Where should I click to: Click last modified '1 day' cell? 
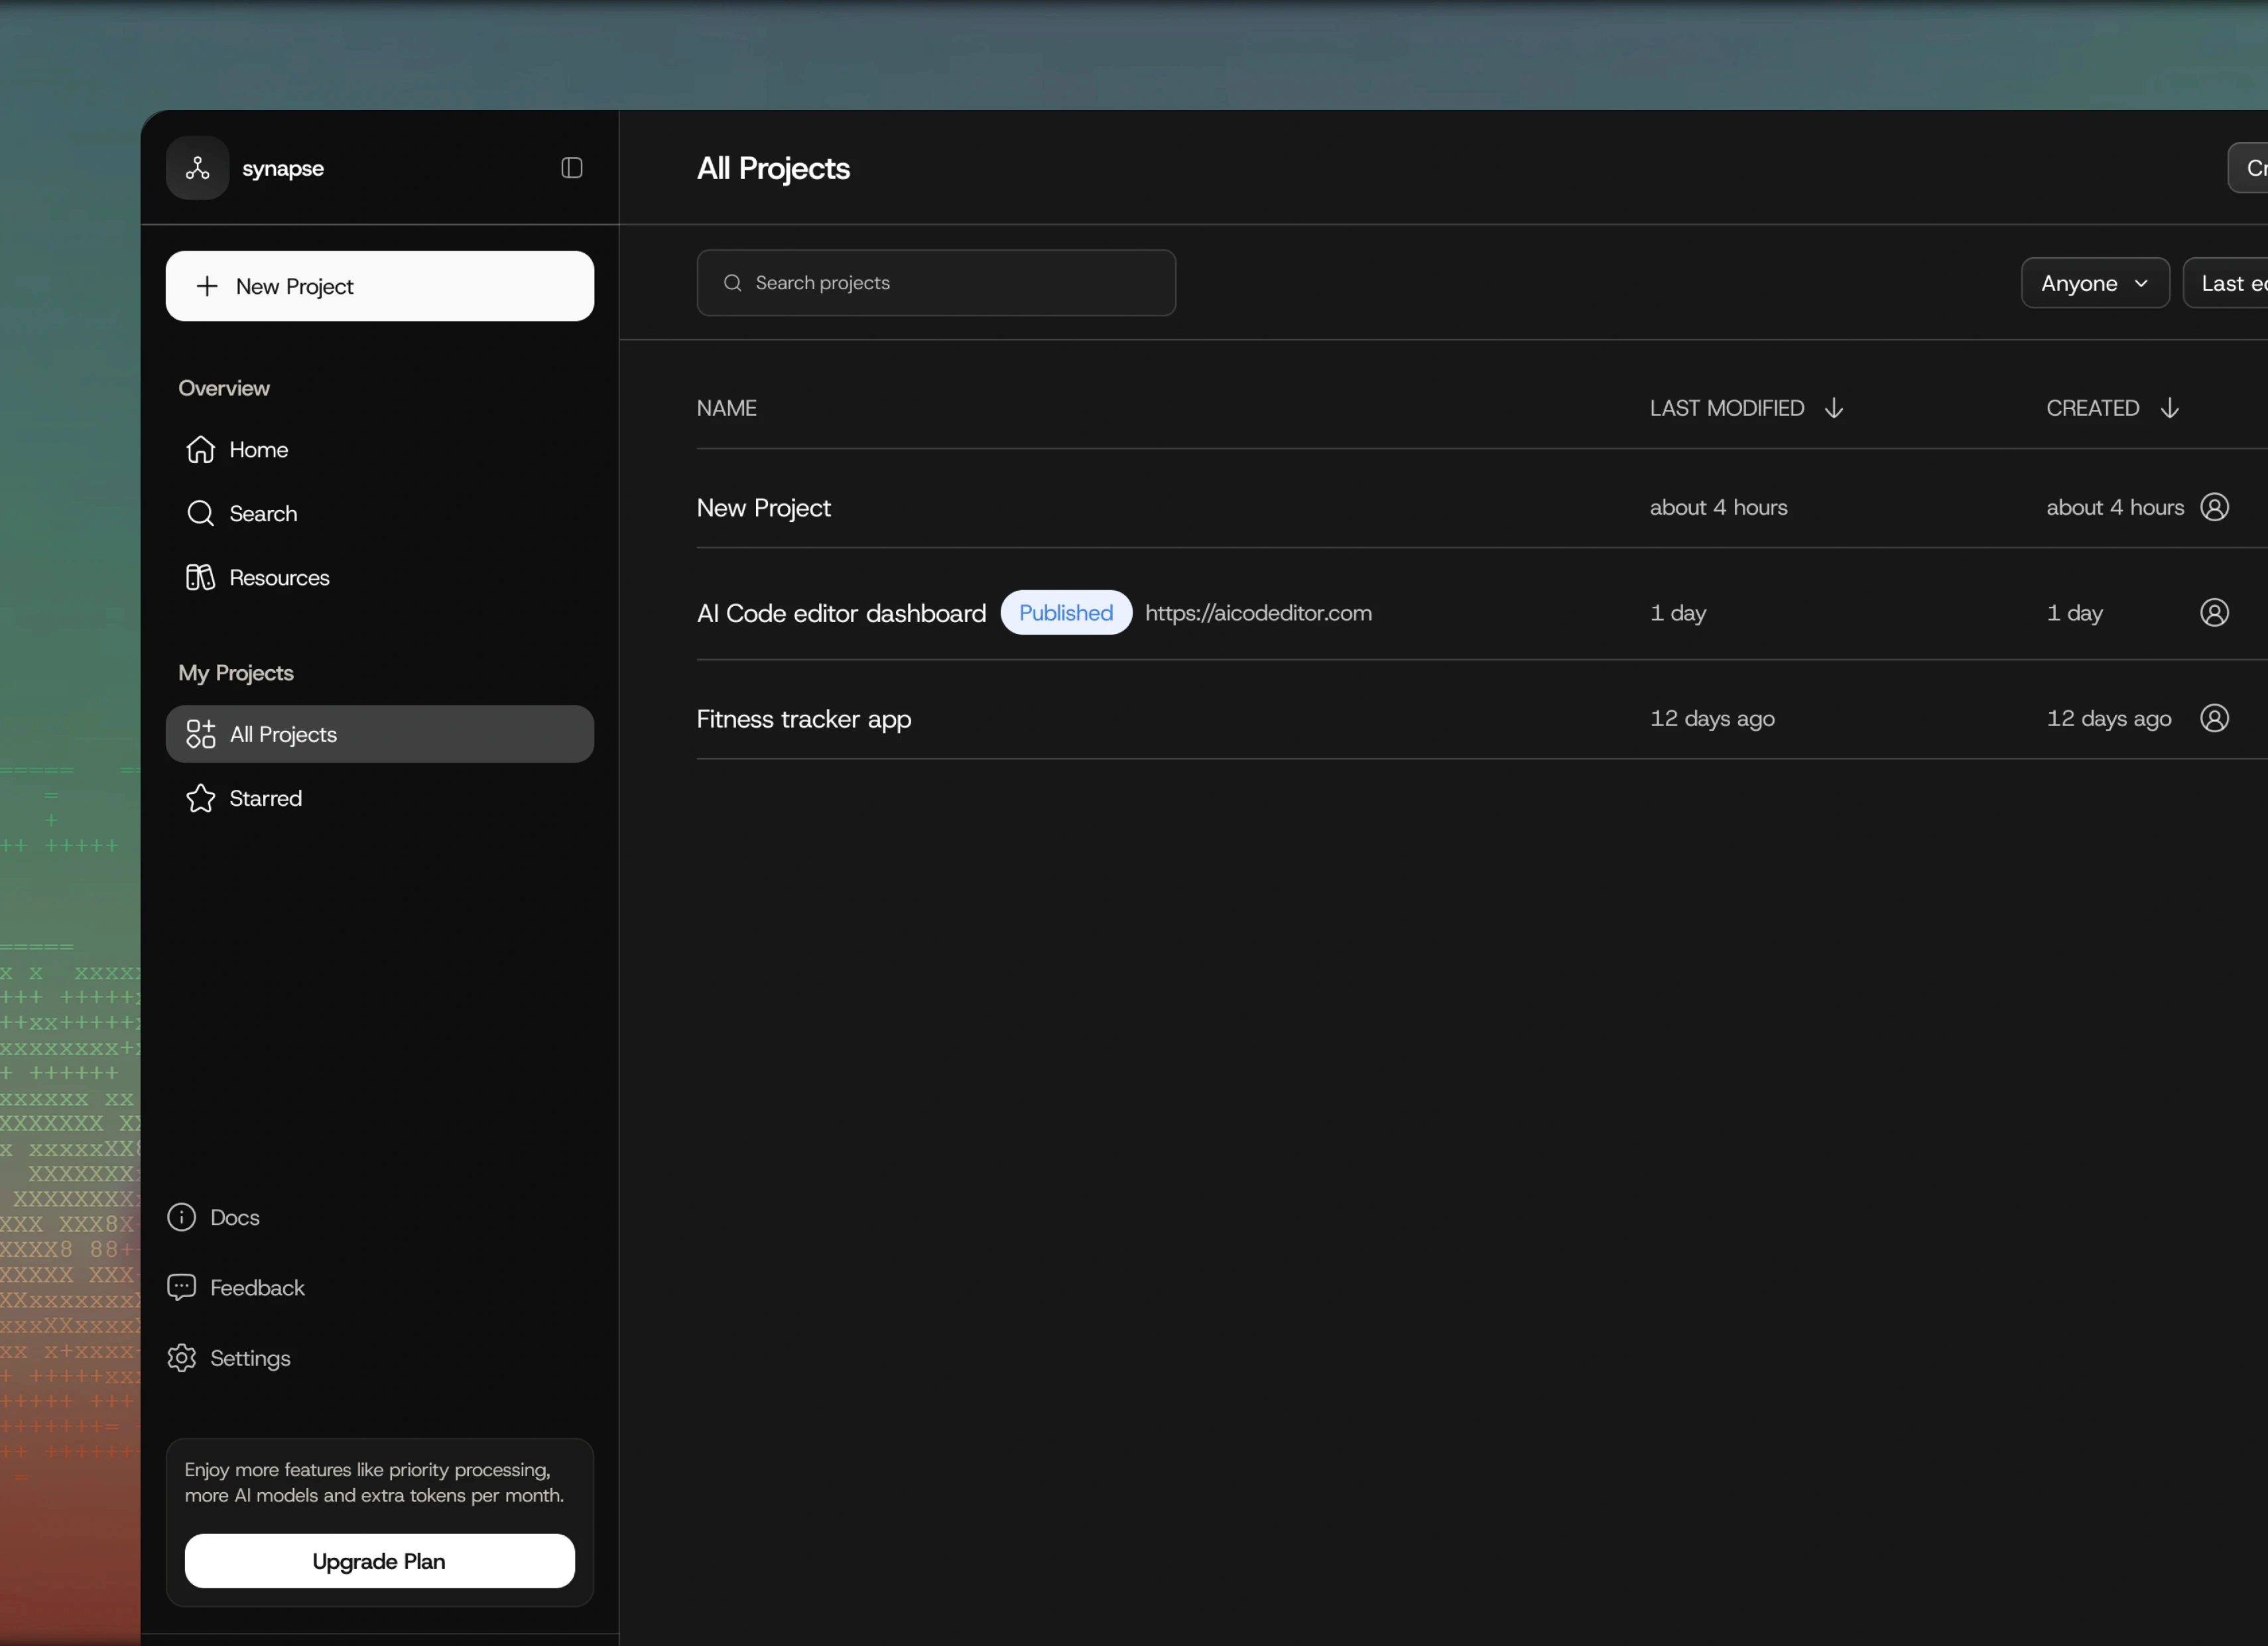coord(1678,613)
